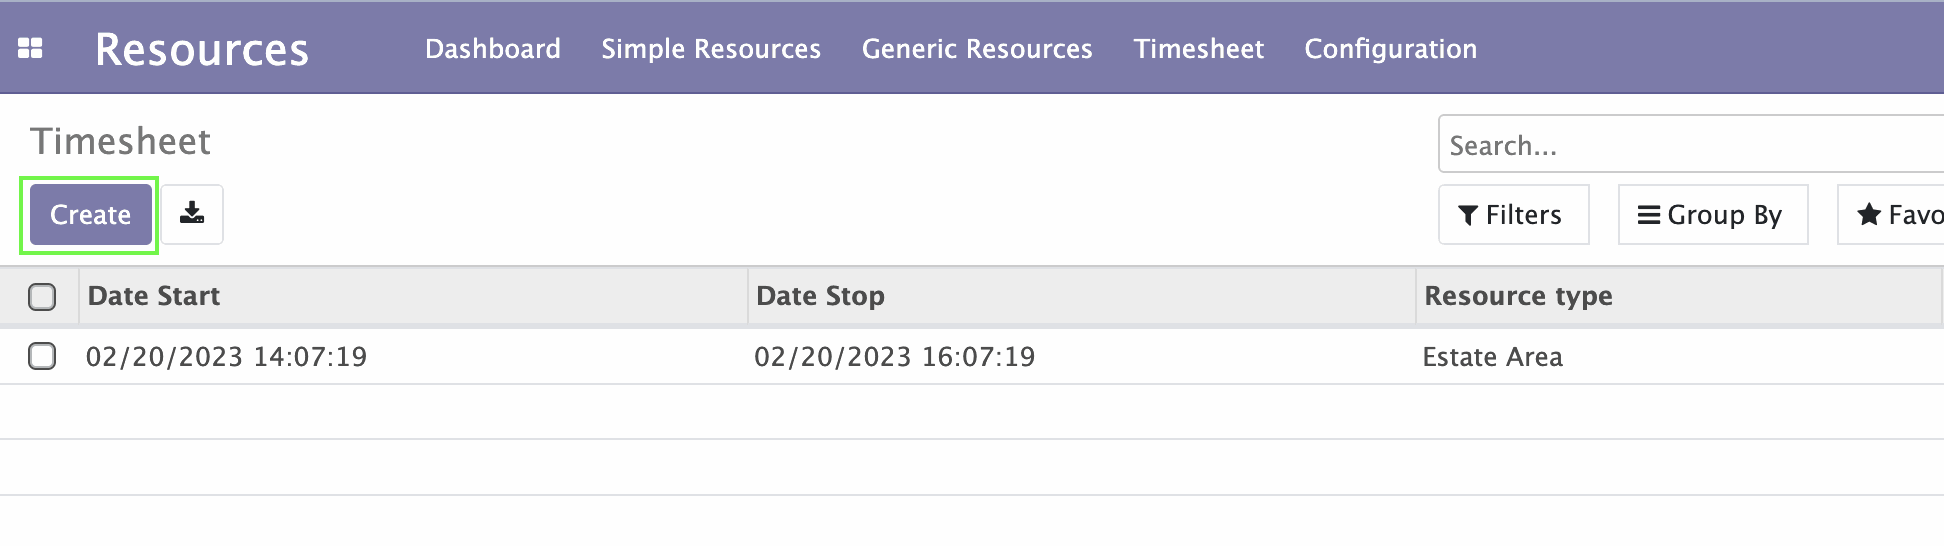Open the apps grid menu icon

click(x=30, y=48)
